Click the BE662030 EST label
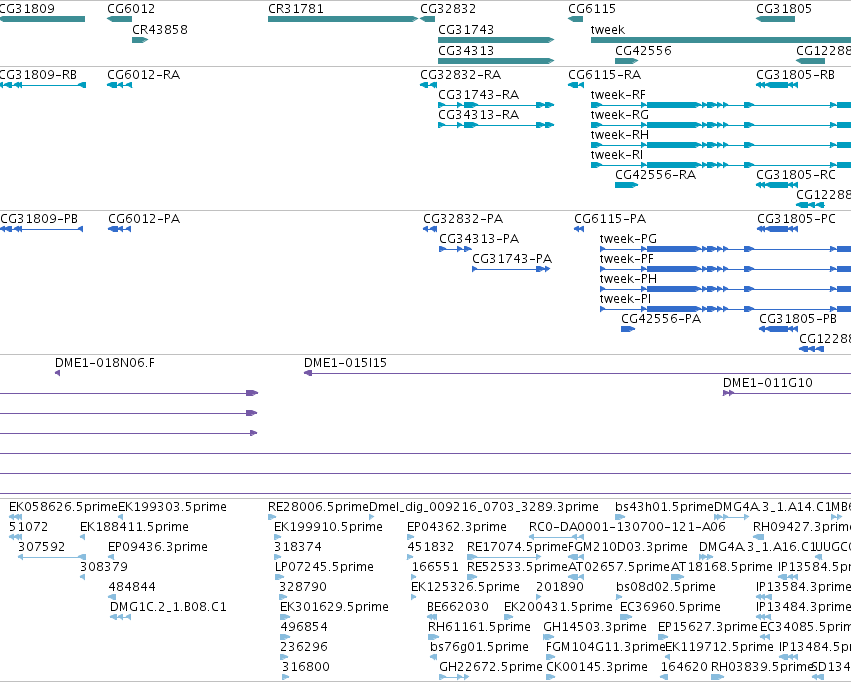Viewport: 851px width, 682px height. [458, 607]
